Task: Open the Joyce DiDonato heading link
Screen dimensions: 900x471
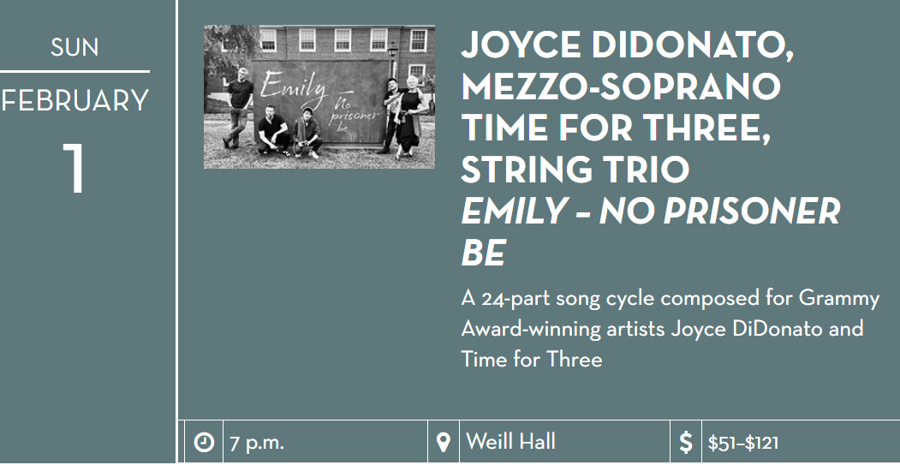Action: pyautogui.click(x=627, y=46)
